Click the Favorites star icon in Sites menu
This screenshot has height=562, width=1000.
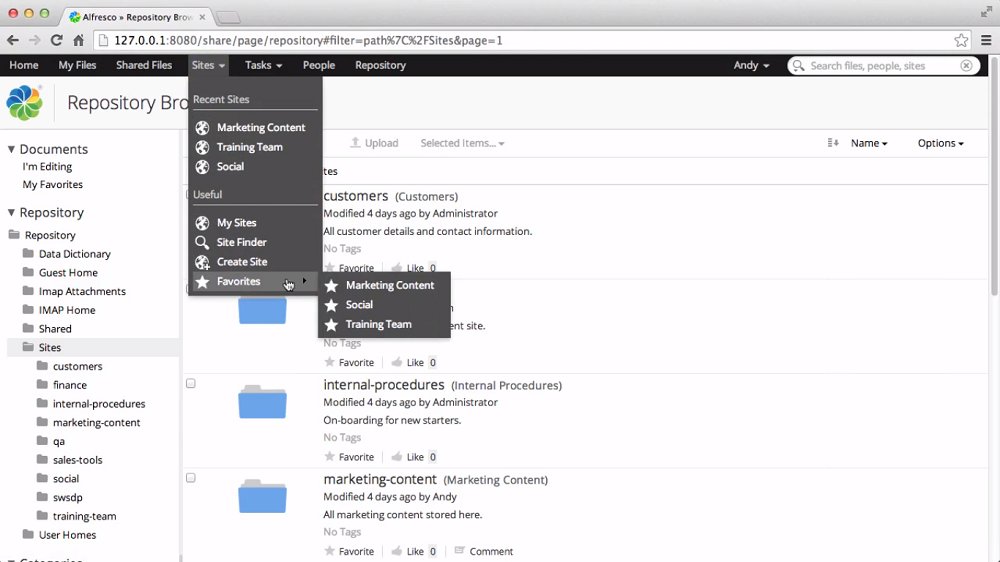click(x=202, y=281)
